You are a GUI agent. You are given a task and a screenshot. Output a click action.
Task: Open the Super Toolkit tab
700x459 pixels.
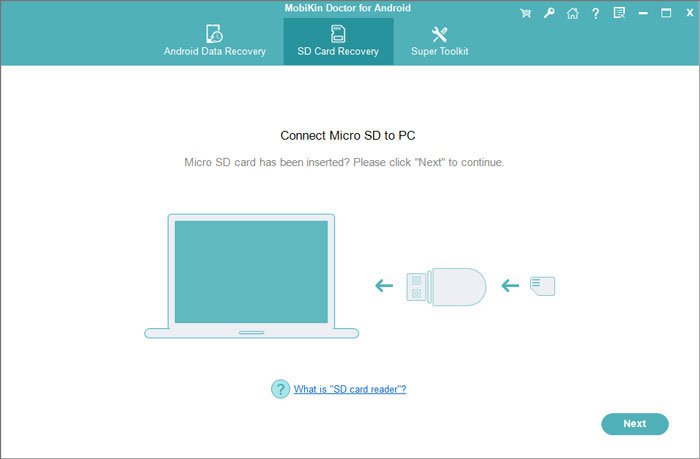tap(440, 40)
